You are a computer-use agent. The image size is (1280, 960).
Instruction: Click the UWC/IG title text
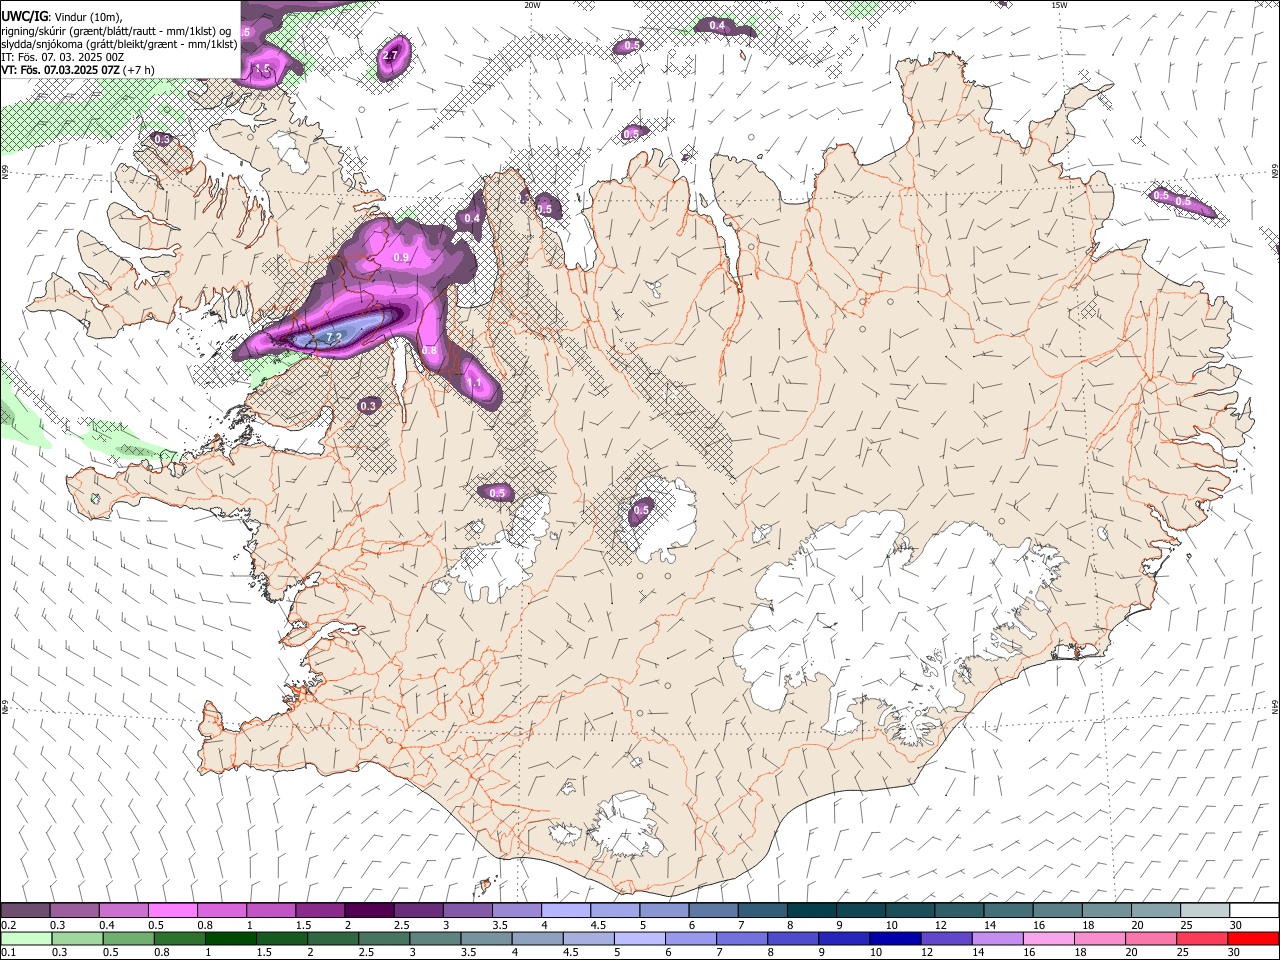[24, 16]
